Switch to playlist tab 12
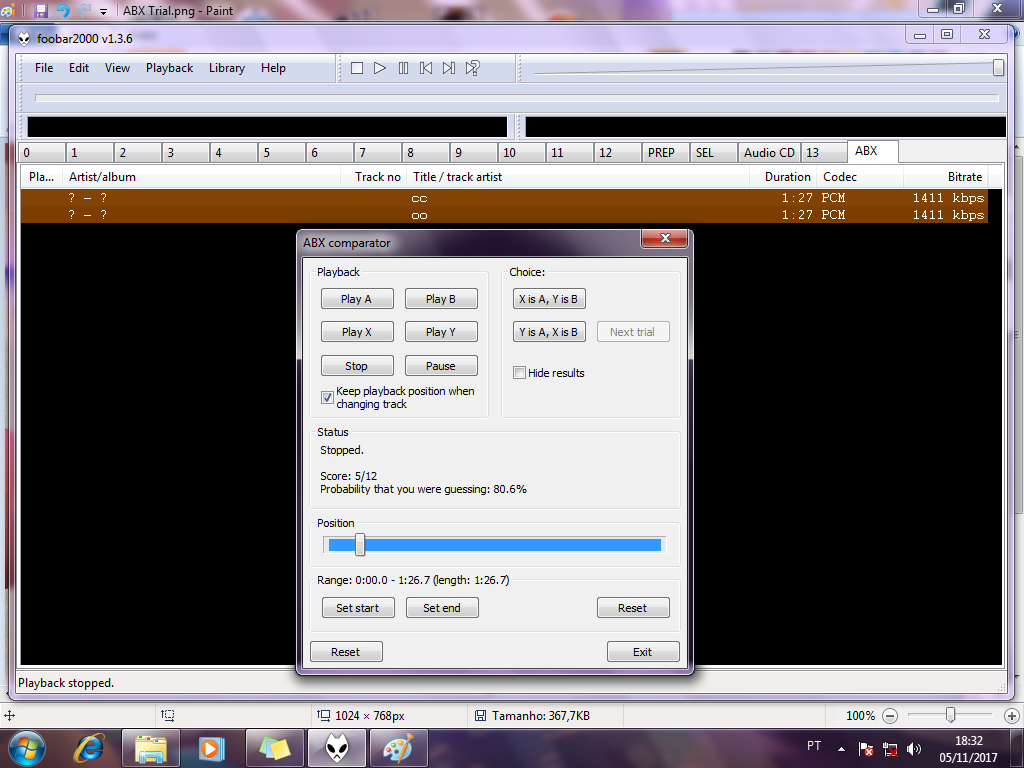1024x768 pixels. tap(617, 153)
